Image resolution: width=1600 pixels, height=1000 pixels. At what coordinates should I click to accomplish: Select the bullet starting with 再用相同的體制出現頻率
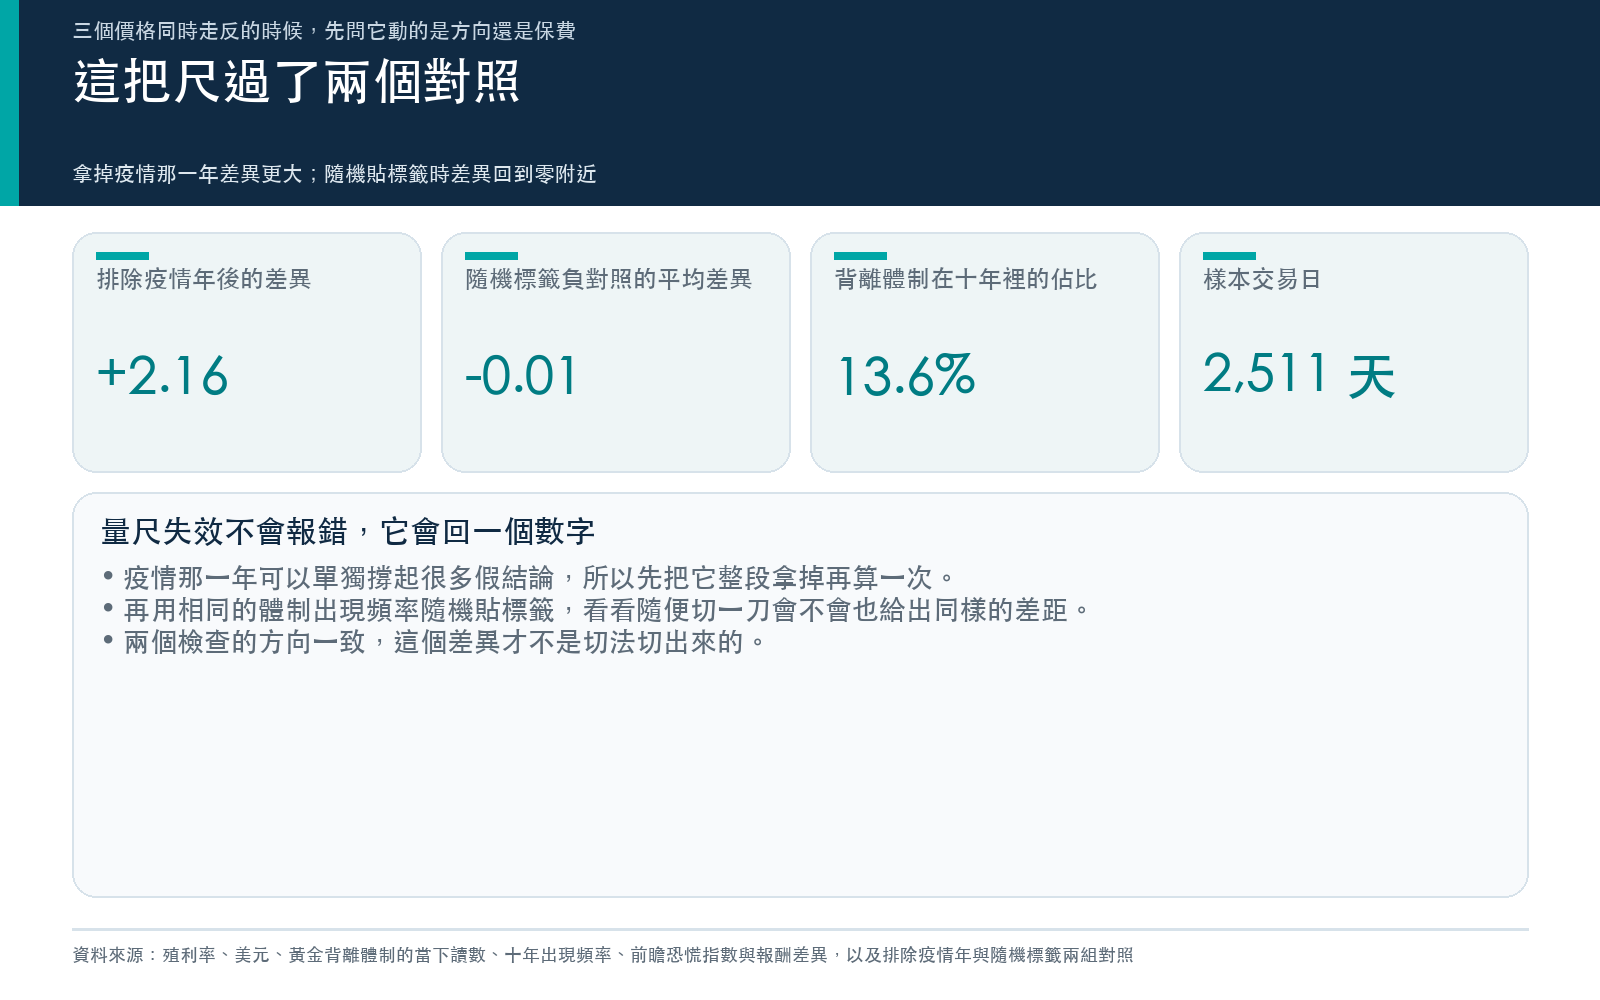tap(596, 609)
